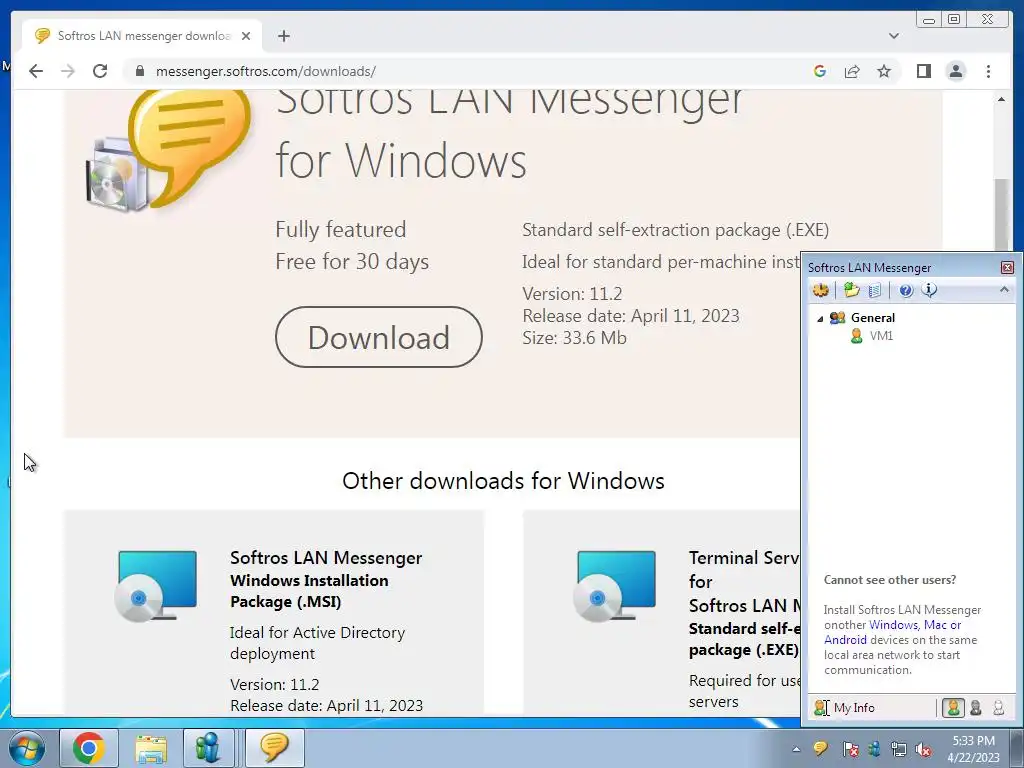Select user VM1 in the General group
1024x768 pixels.
[881, 336]
